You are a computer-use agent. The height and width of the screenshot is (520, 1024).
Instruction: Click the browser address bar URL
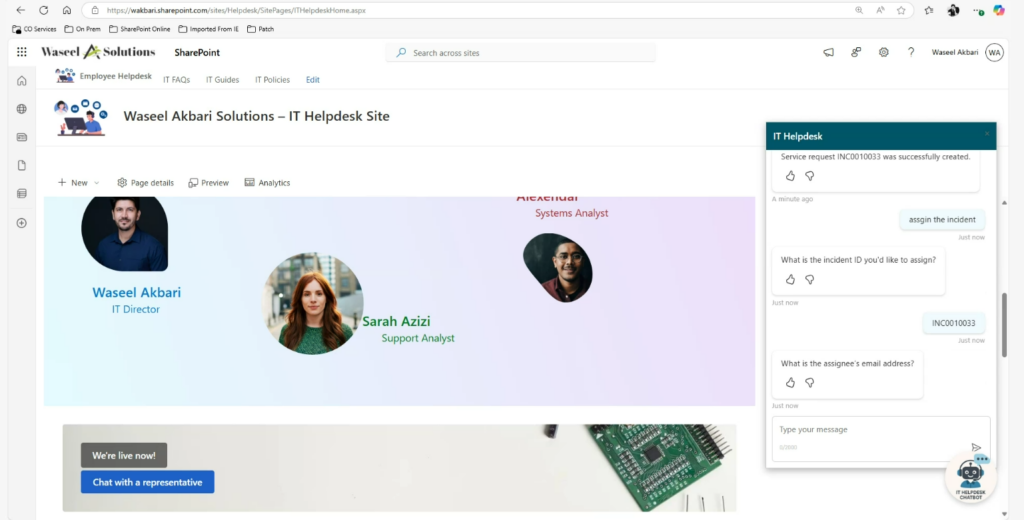point(236,10)
